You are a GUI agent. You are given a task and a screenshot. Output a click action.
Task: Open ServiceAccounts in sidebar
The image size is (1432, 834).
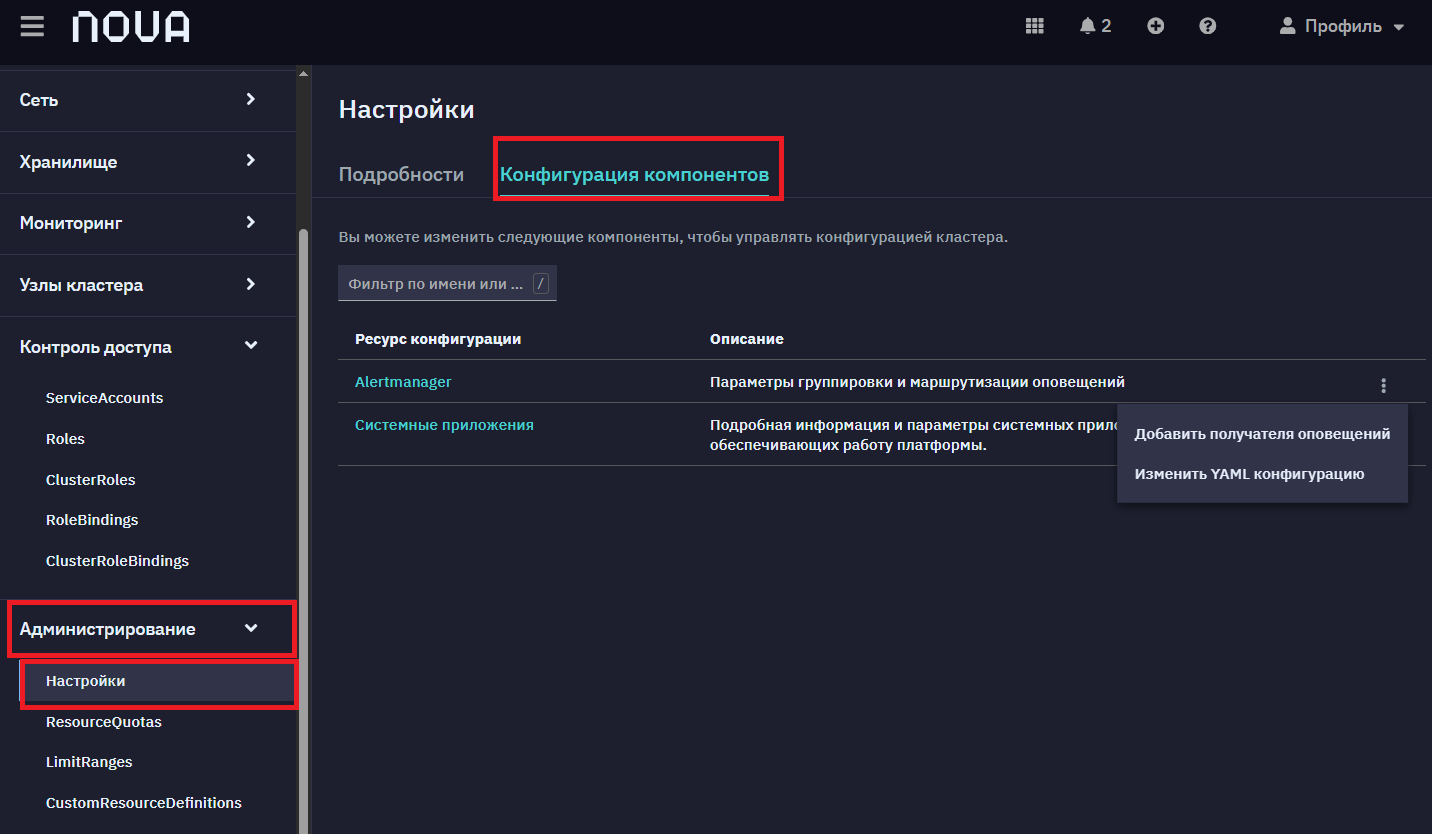104,398
